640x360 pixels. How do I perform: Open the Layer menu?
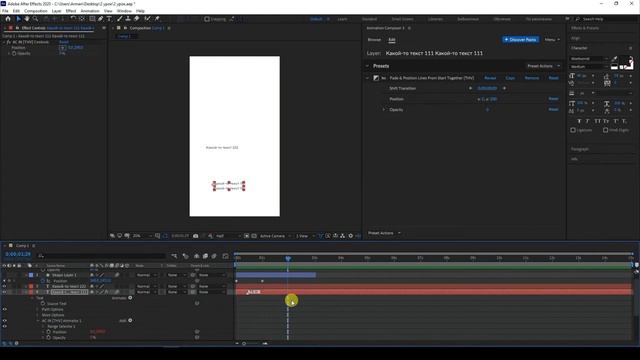57,11
